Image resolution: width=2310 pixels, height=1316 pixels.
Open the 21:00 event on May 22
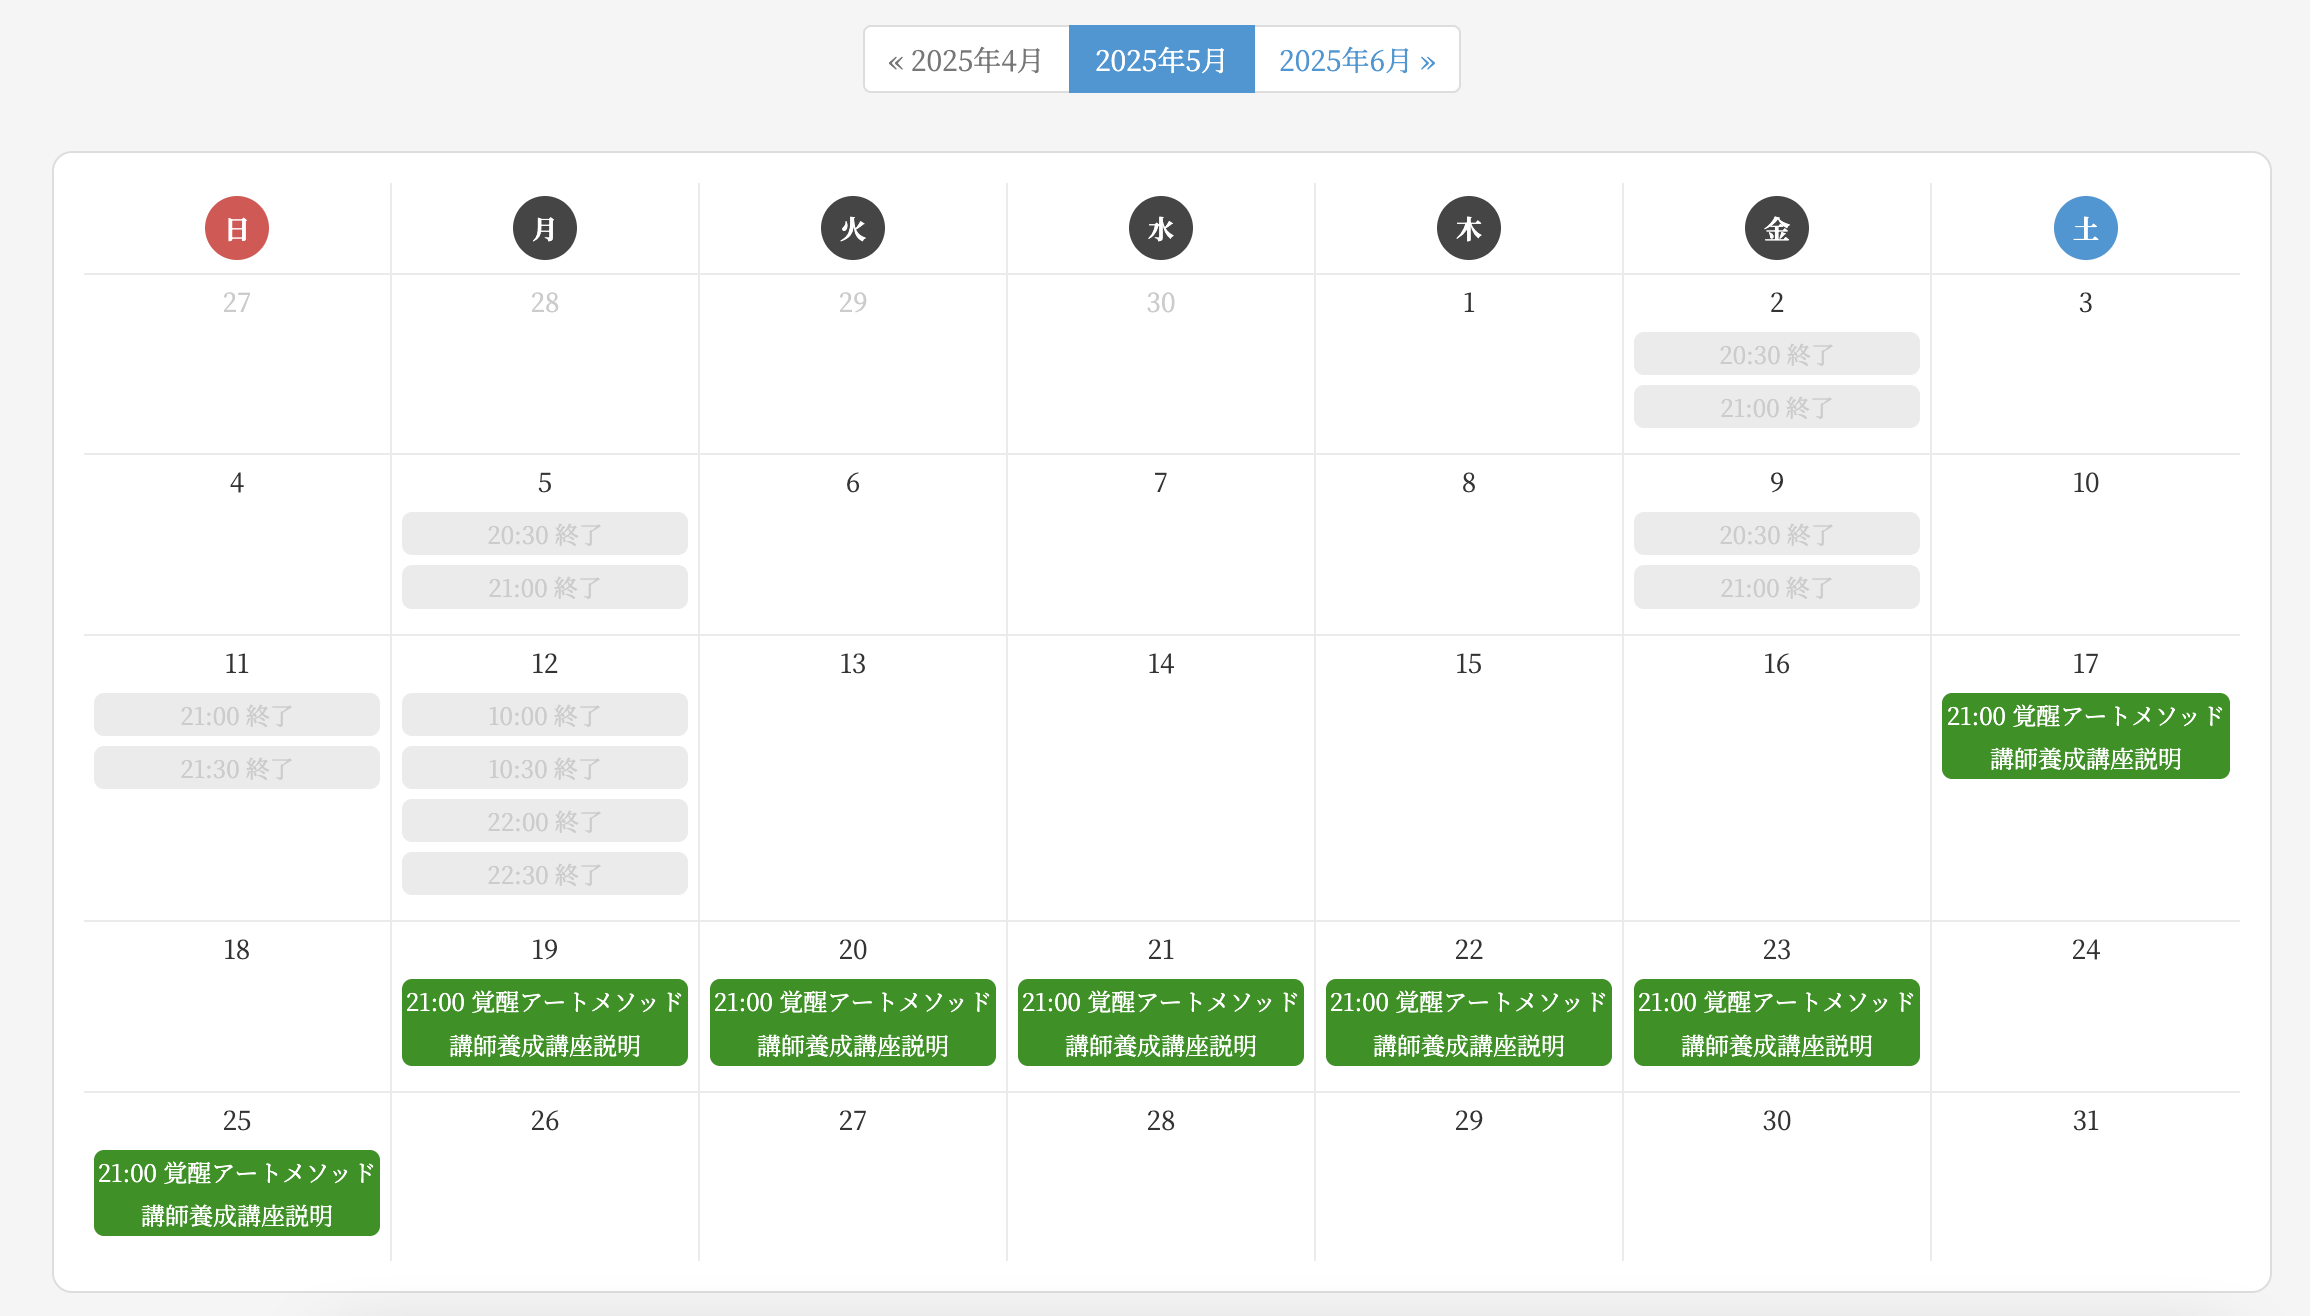coord(1469,1022)
